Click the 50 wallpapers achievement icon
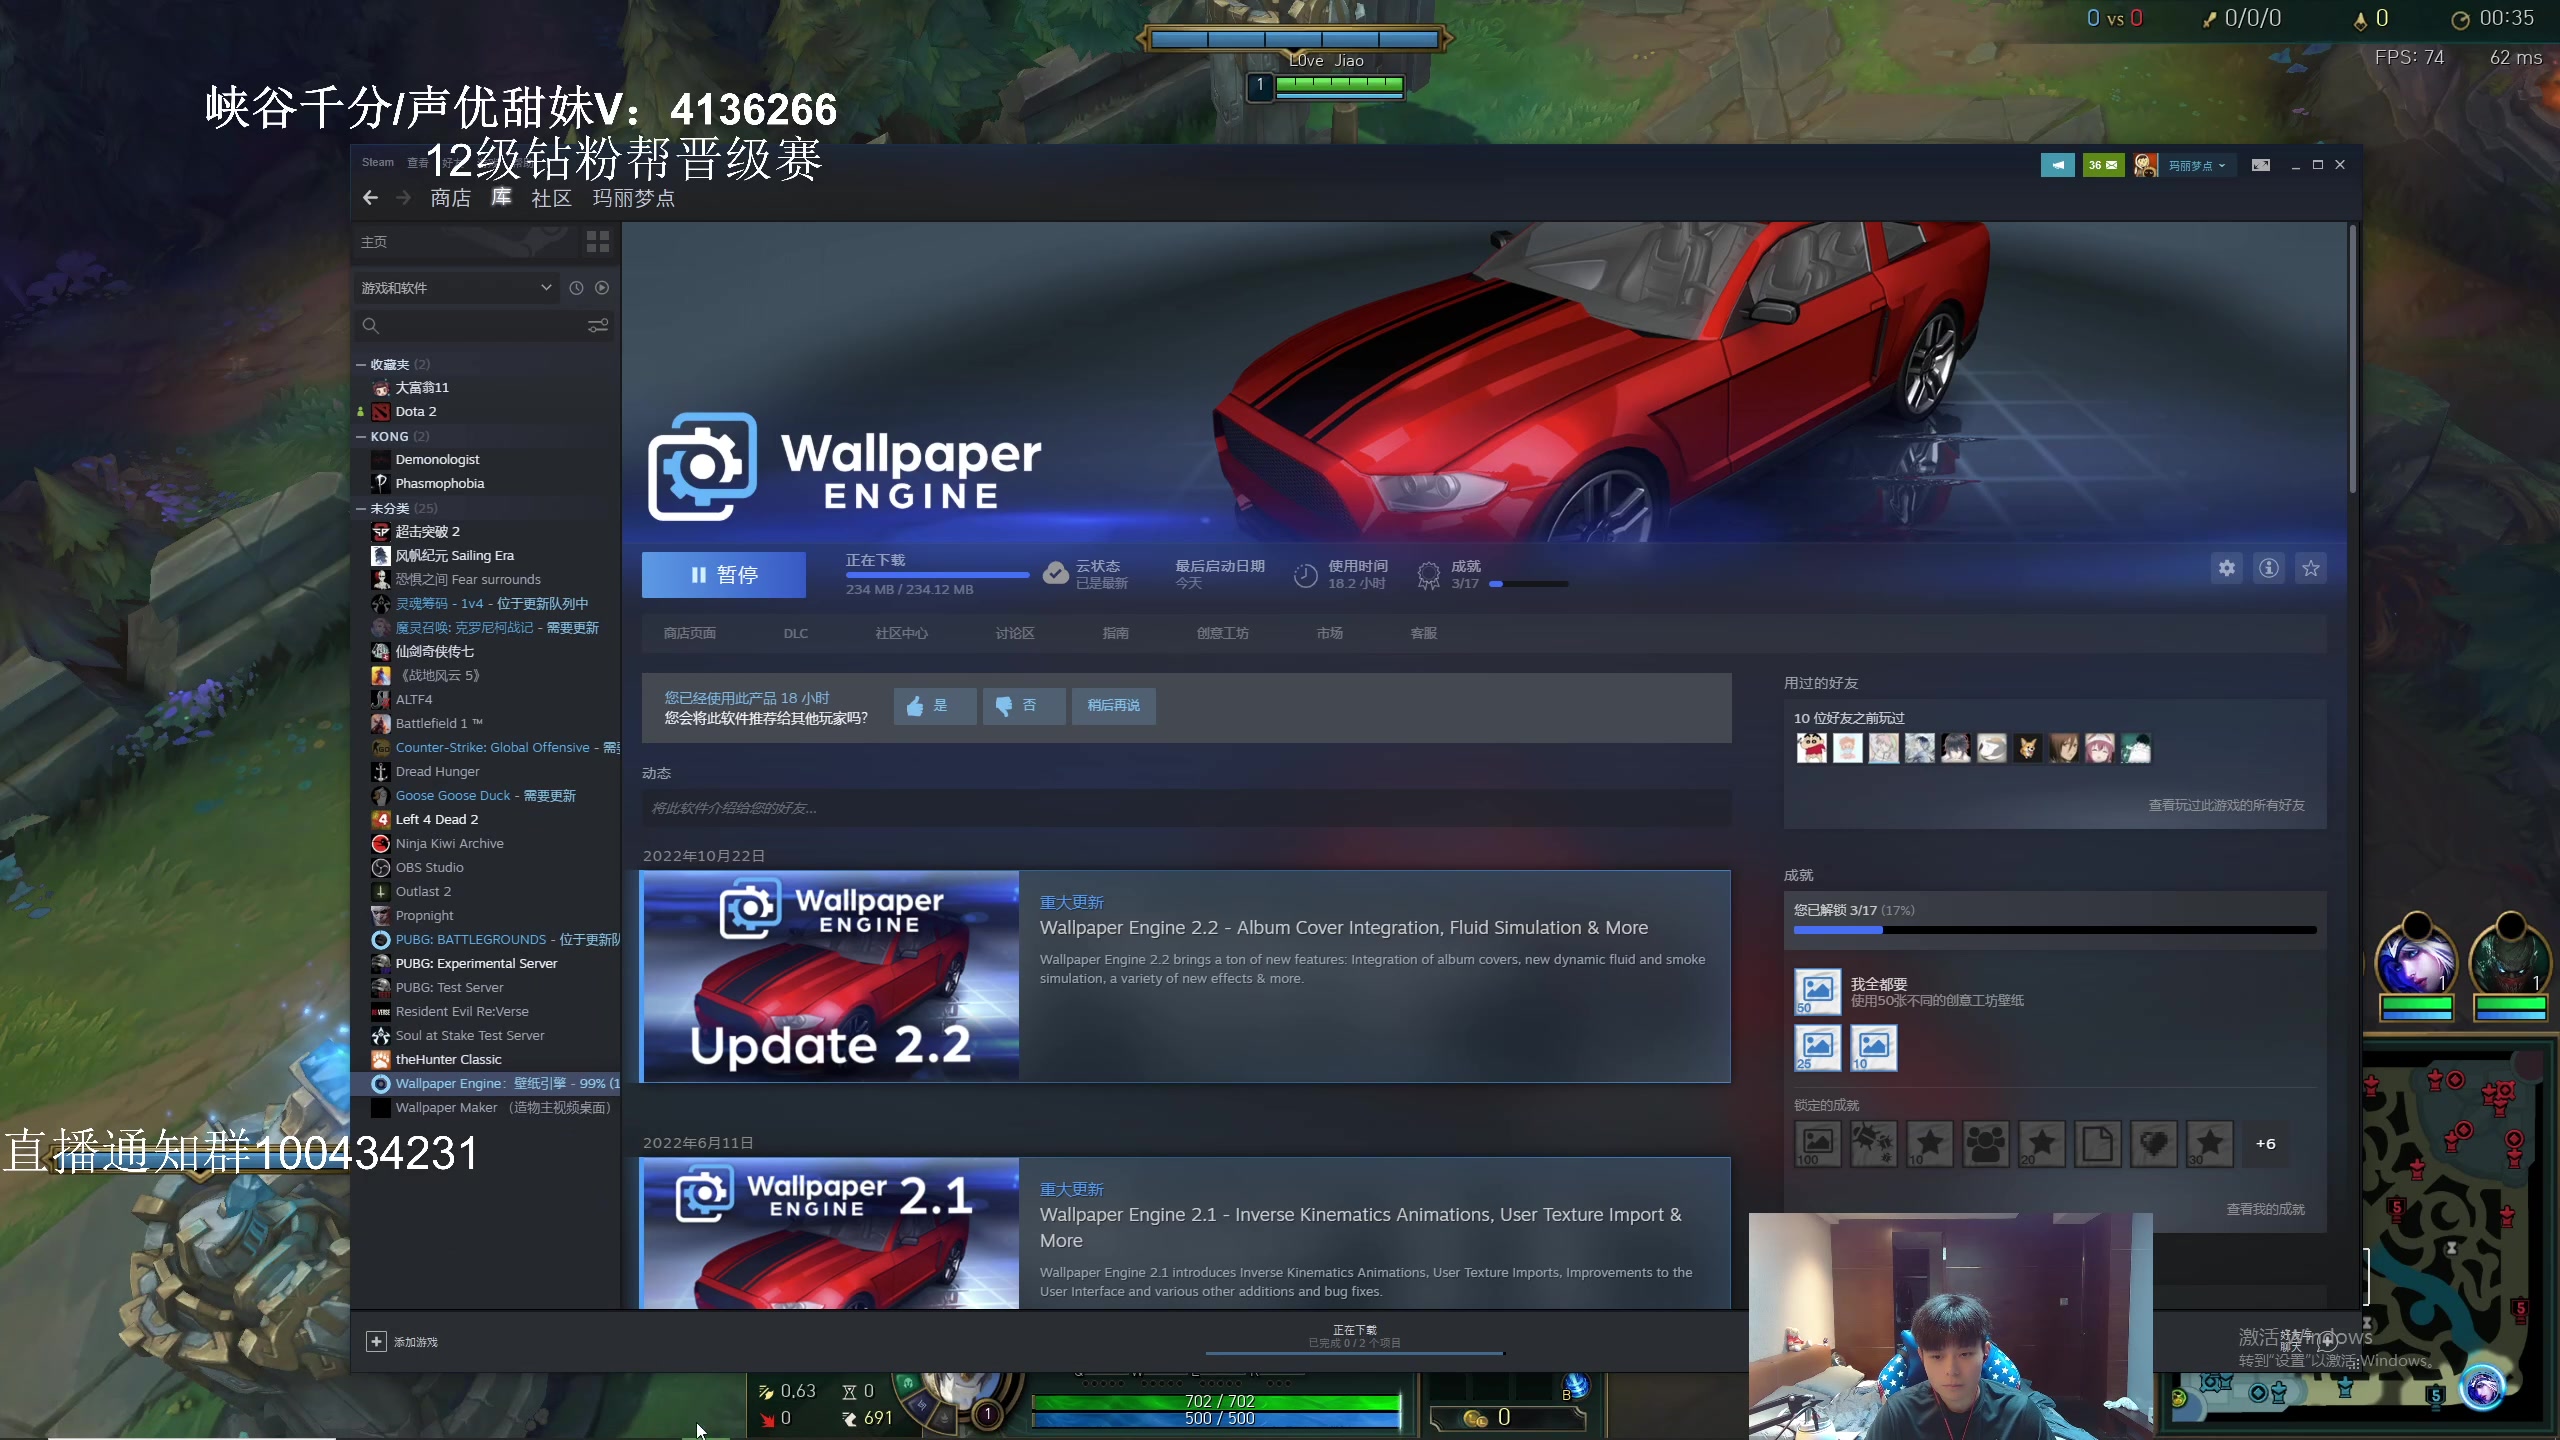 point(1818,992)
